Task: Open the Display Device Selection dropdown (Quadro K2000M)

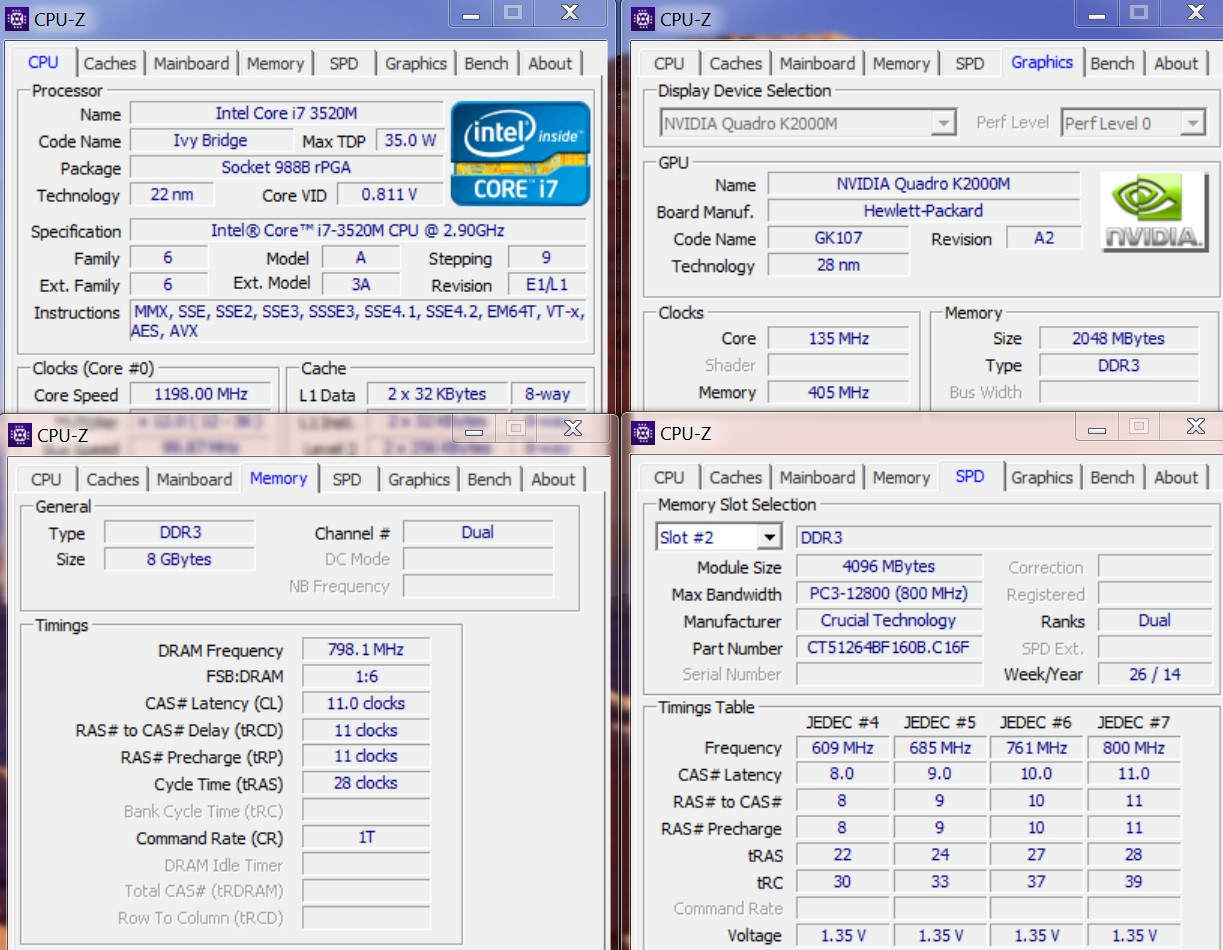Action: pos(808,123)
